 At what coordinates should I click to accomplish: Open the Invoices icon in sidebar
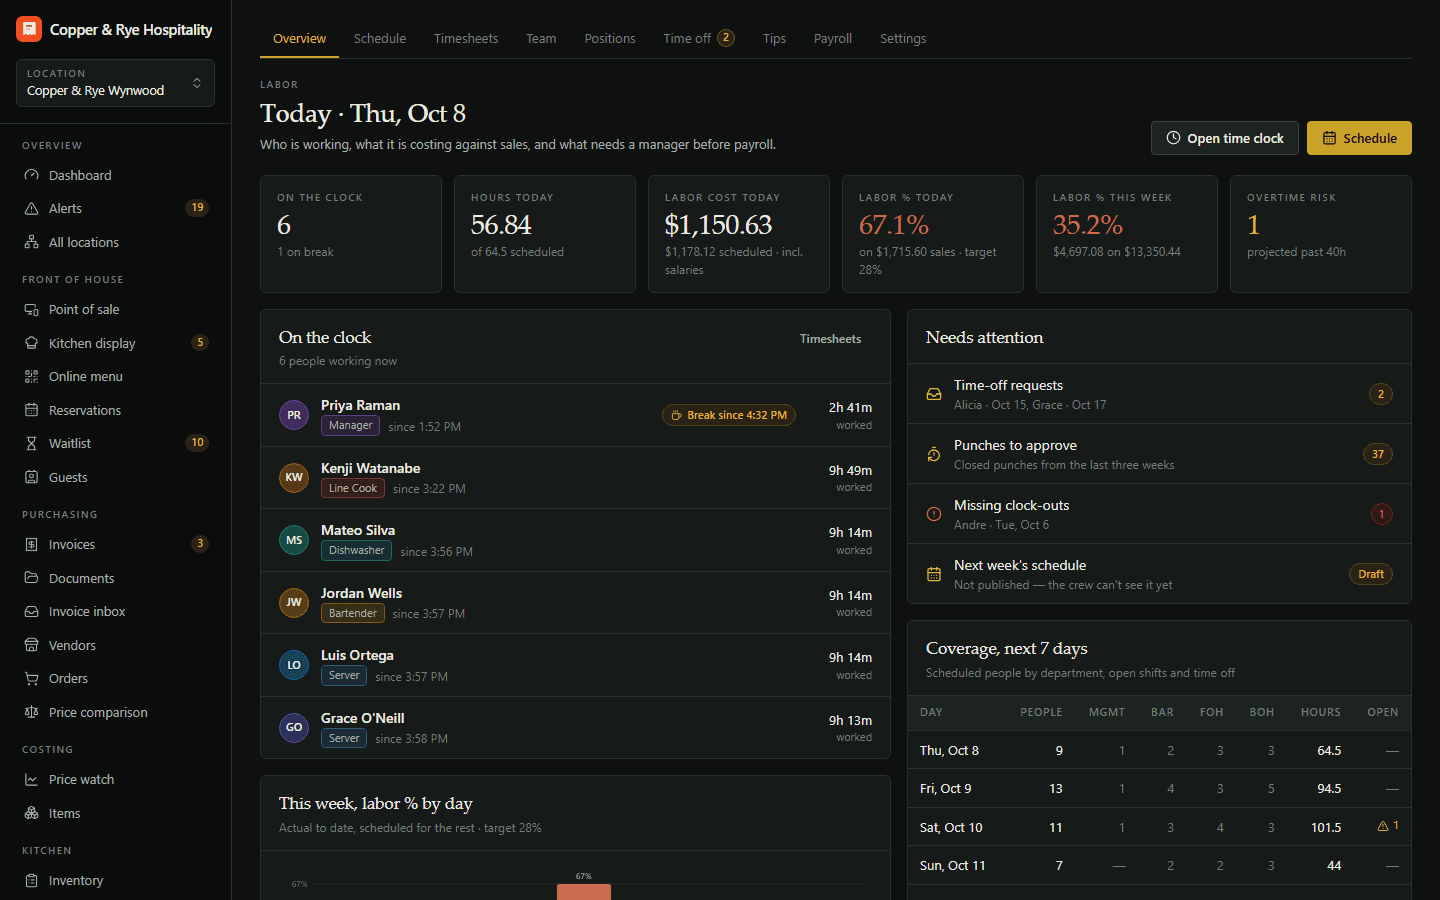(31, 544)
